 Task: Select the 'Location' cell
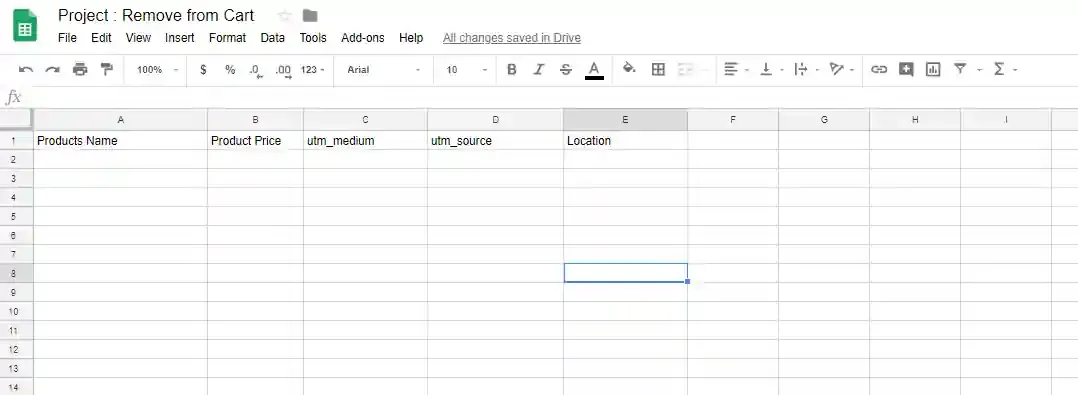tap(625, 140)
